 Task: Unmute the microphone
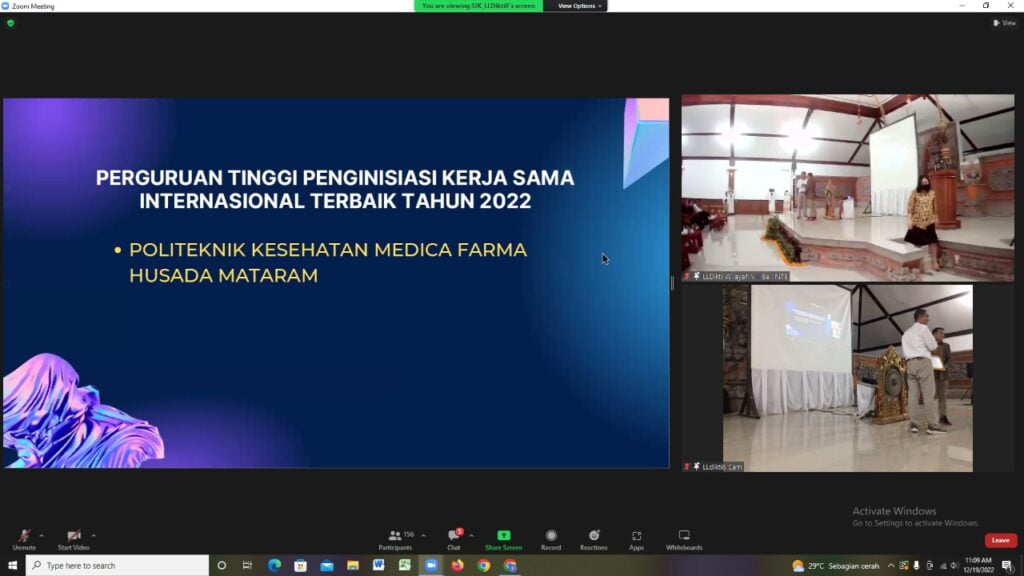24,537
